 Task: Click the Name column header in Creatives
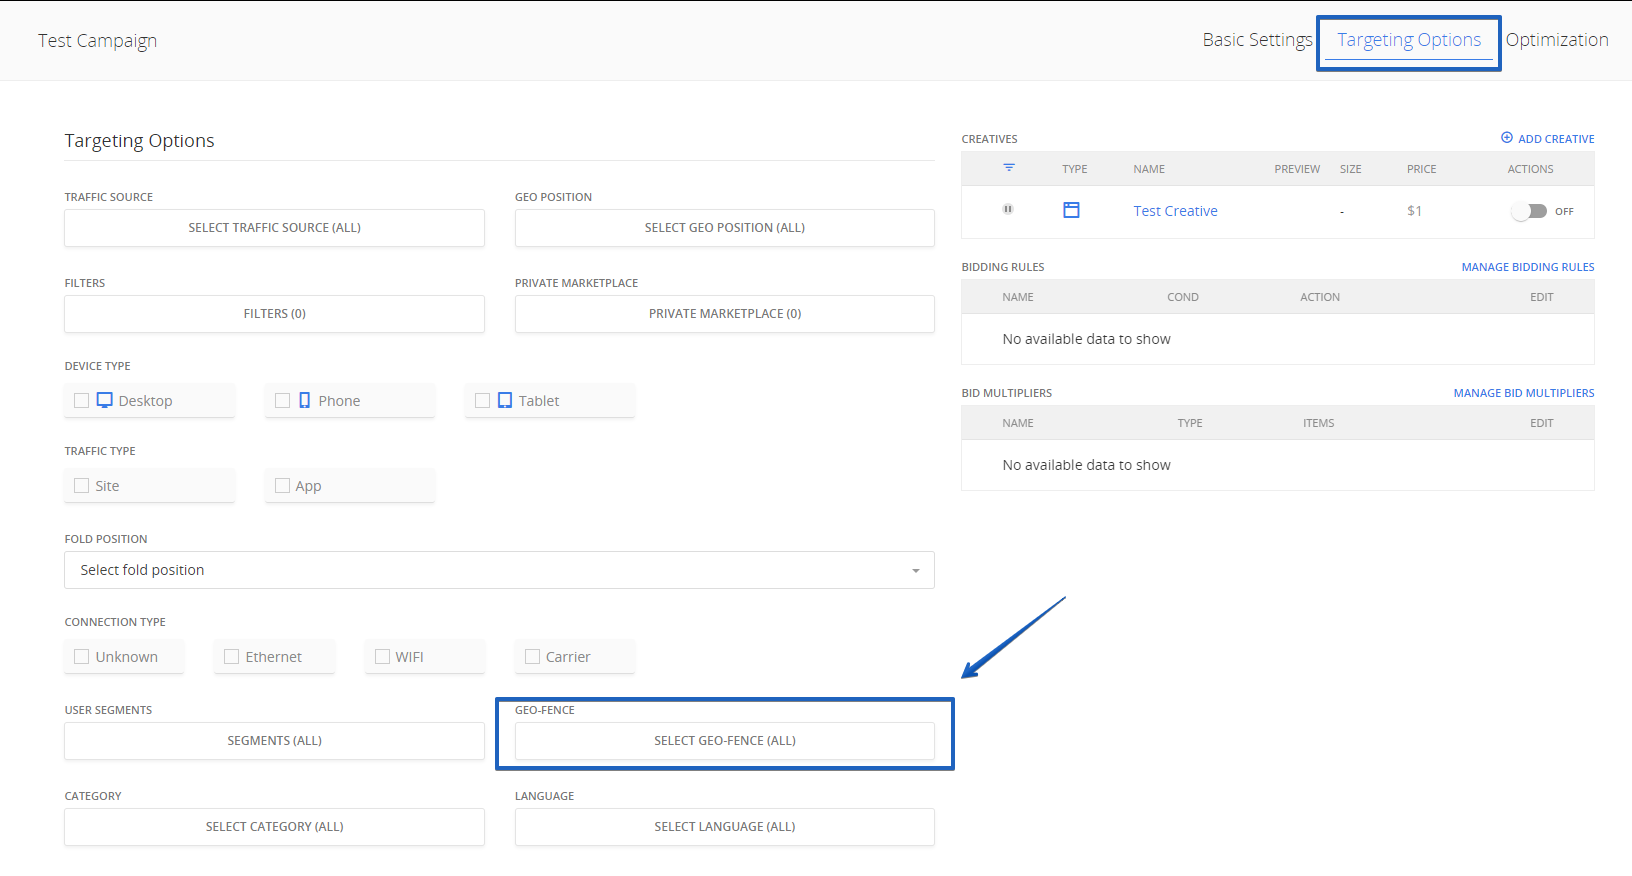(1149, 169)
